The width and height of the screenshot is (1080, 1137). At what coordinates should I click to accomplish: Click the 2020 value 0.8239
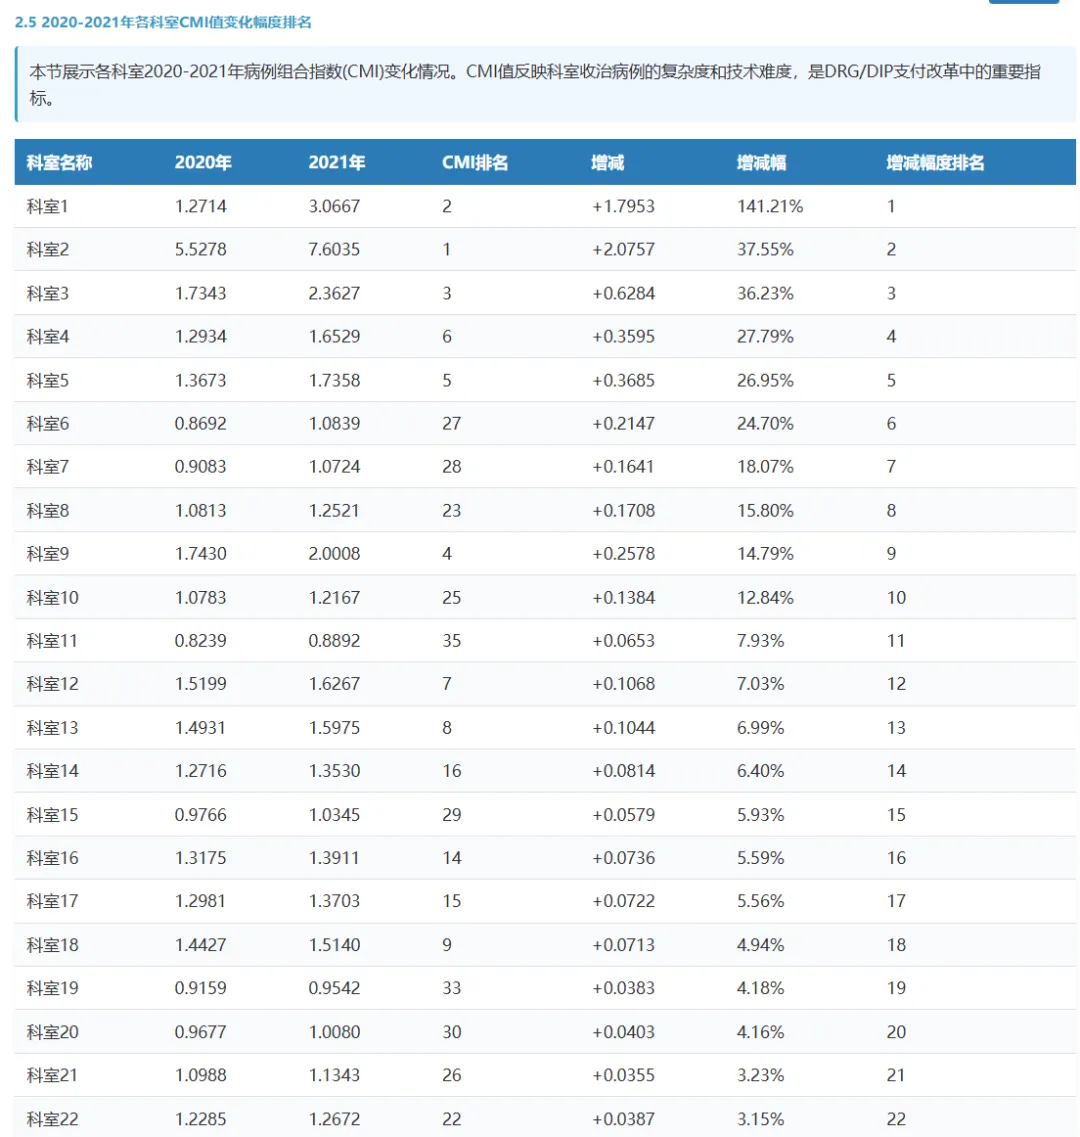click(x=201, y=640)
